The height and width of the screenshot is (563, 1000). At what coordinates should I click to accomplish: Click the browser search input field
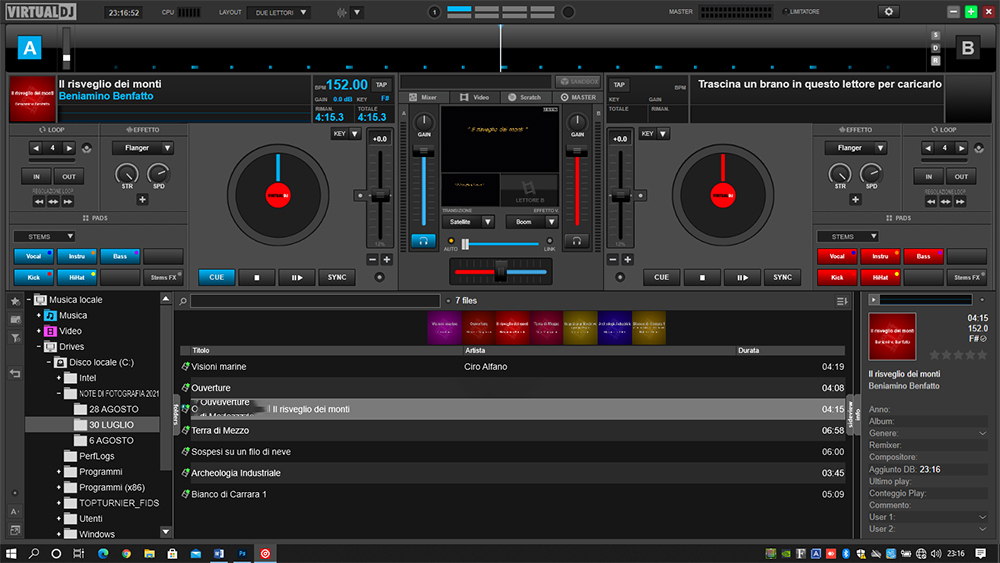pyautogui.click(x=315, y=301)
